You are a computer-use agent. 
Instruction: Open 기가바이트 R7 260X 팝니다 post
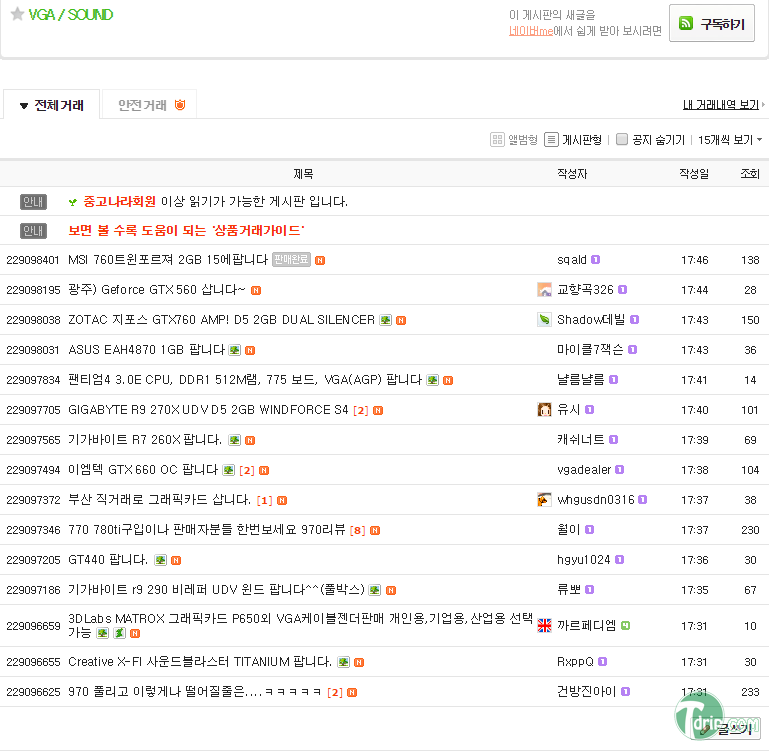145,440
